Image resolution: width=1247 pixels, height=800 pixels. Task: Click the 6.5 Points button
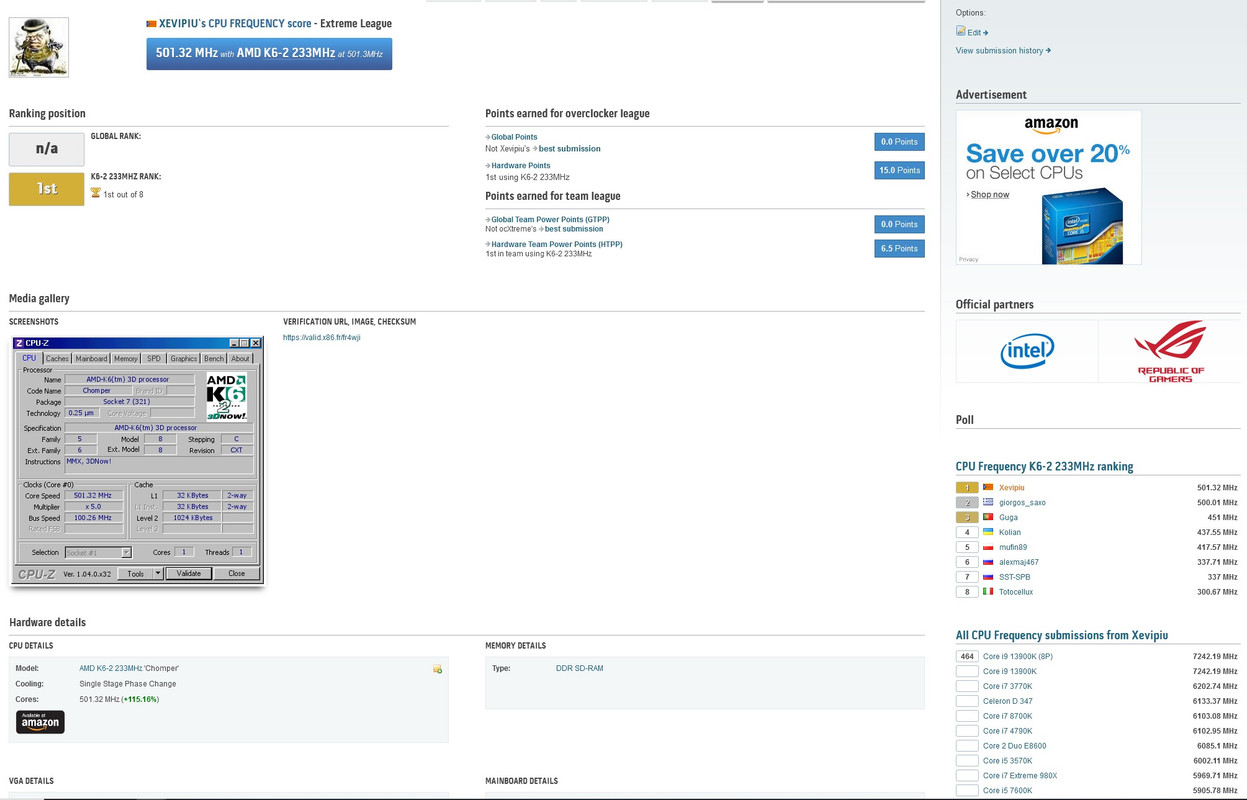click(x=899, y=248)
